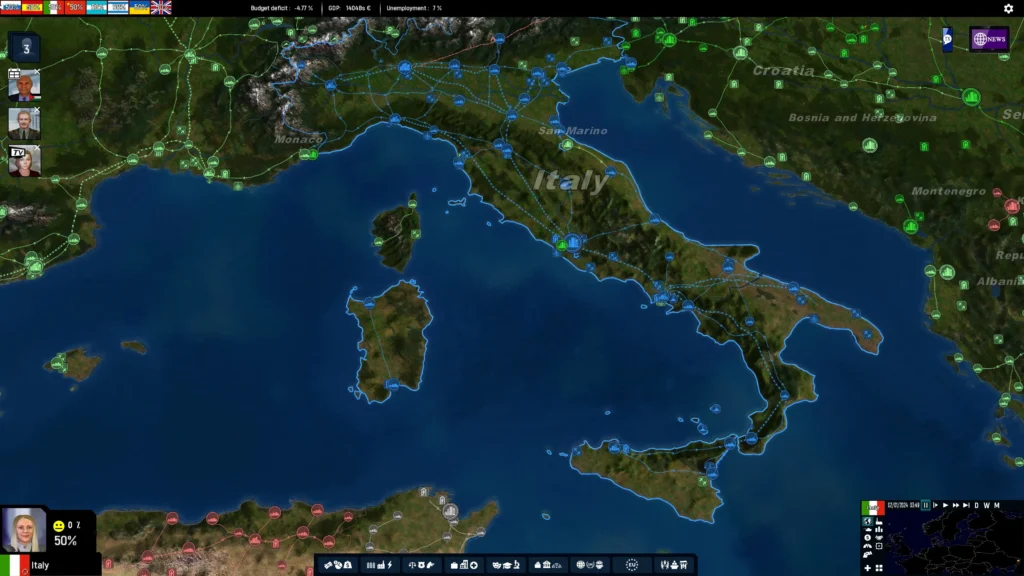Click the normal play speed button

[x=945, y=505]
